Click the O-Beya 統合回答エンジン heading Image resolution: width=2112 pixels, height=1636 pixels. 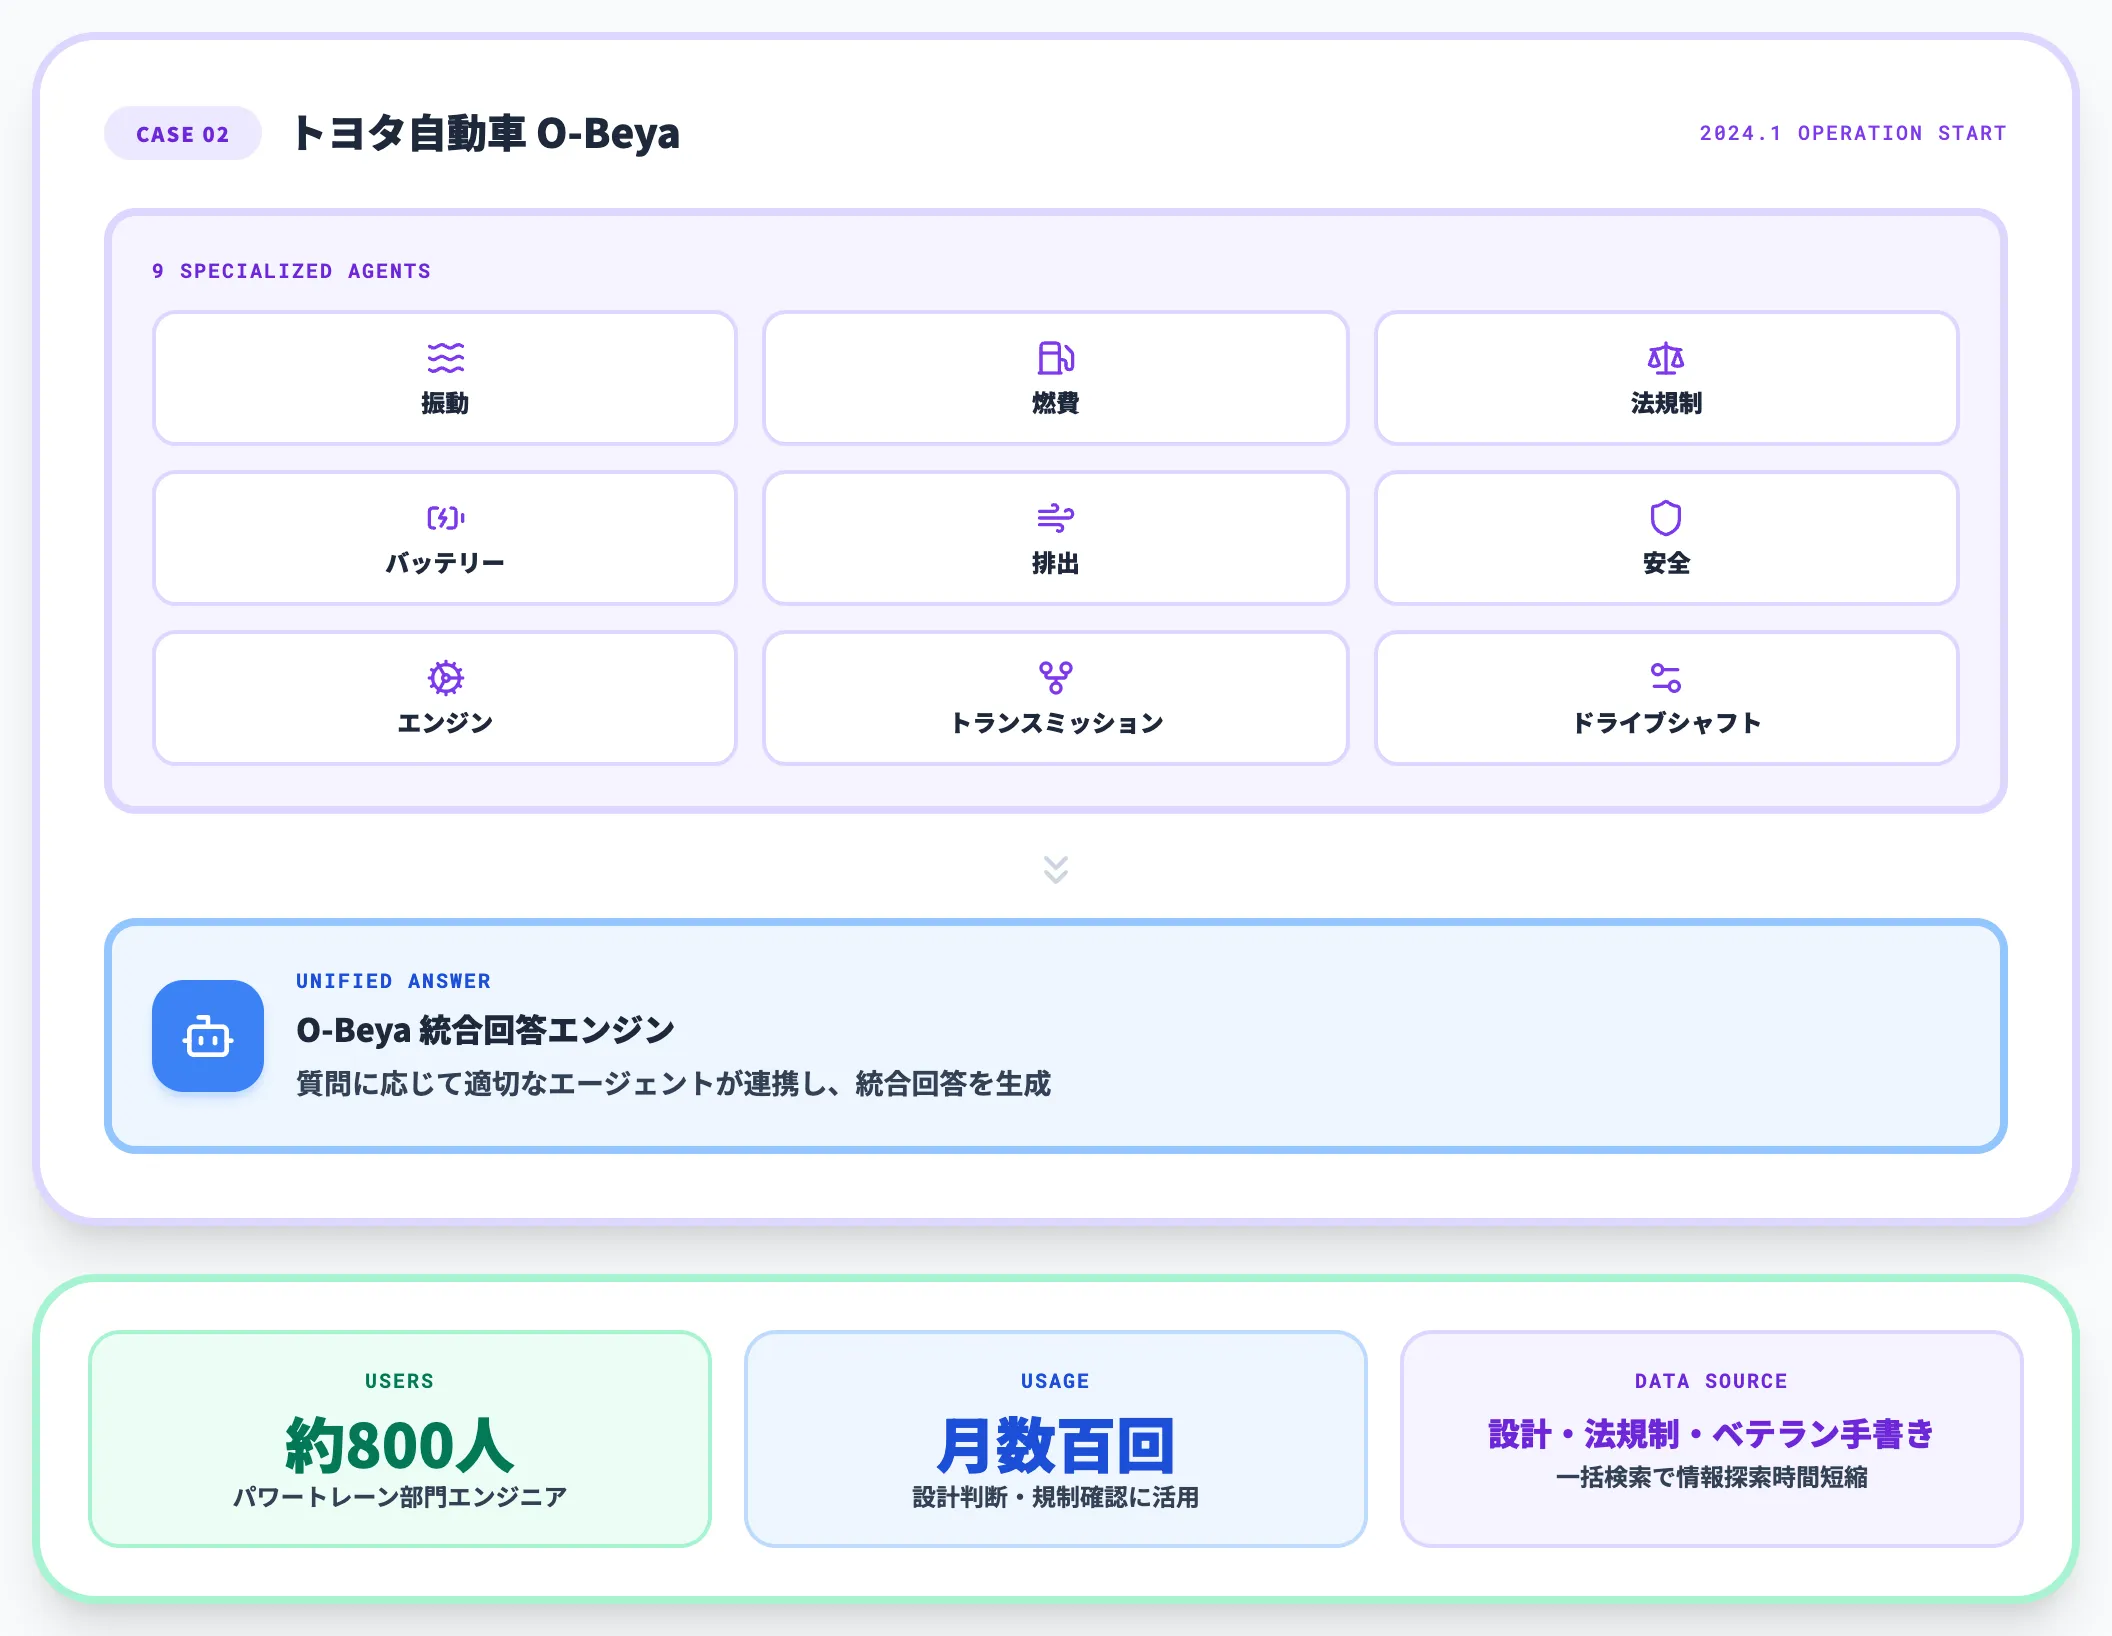pyautogui.click(x=486, y=1030)
